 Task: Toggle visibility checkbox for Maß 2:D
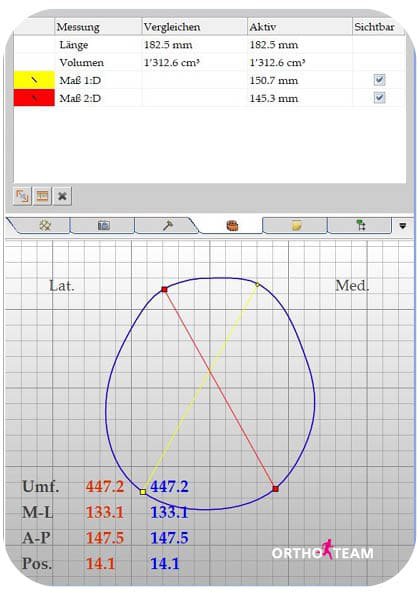(x=379, y=98)
